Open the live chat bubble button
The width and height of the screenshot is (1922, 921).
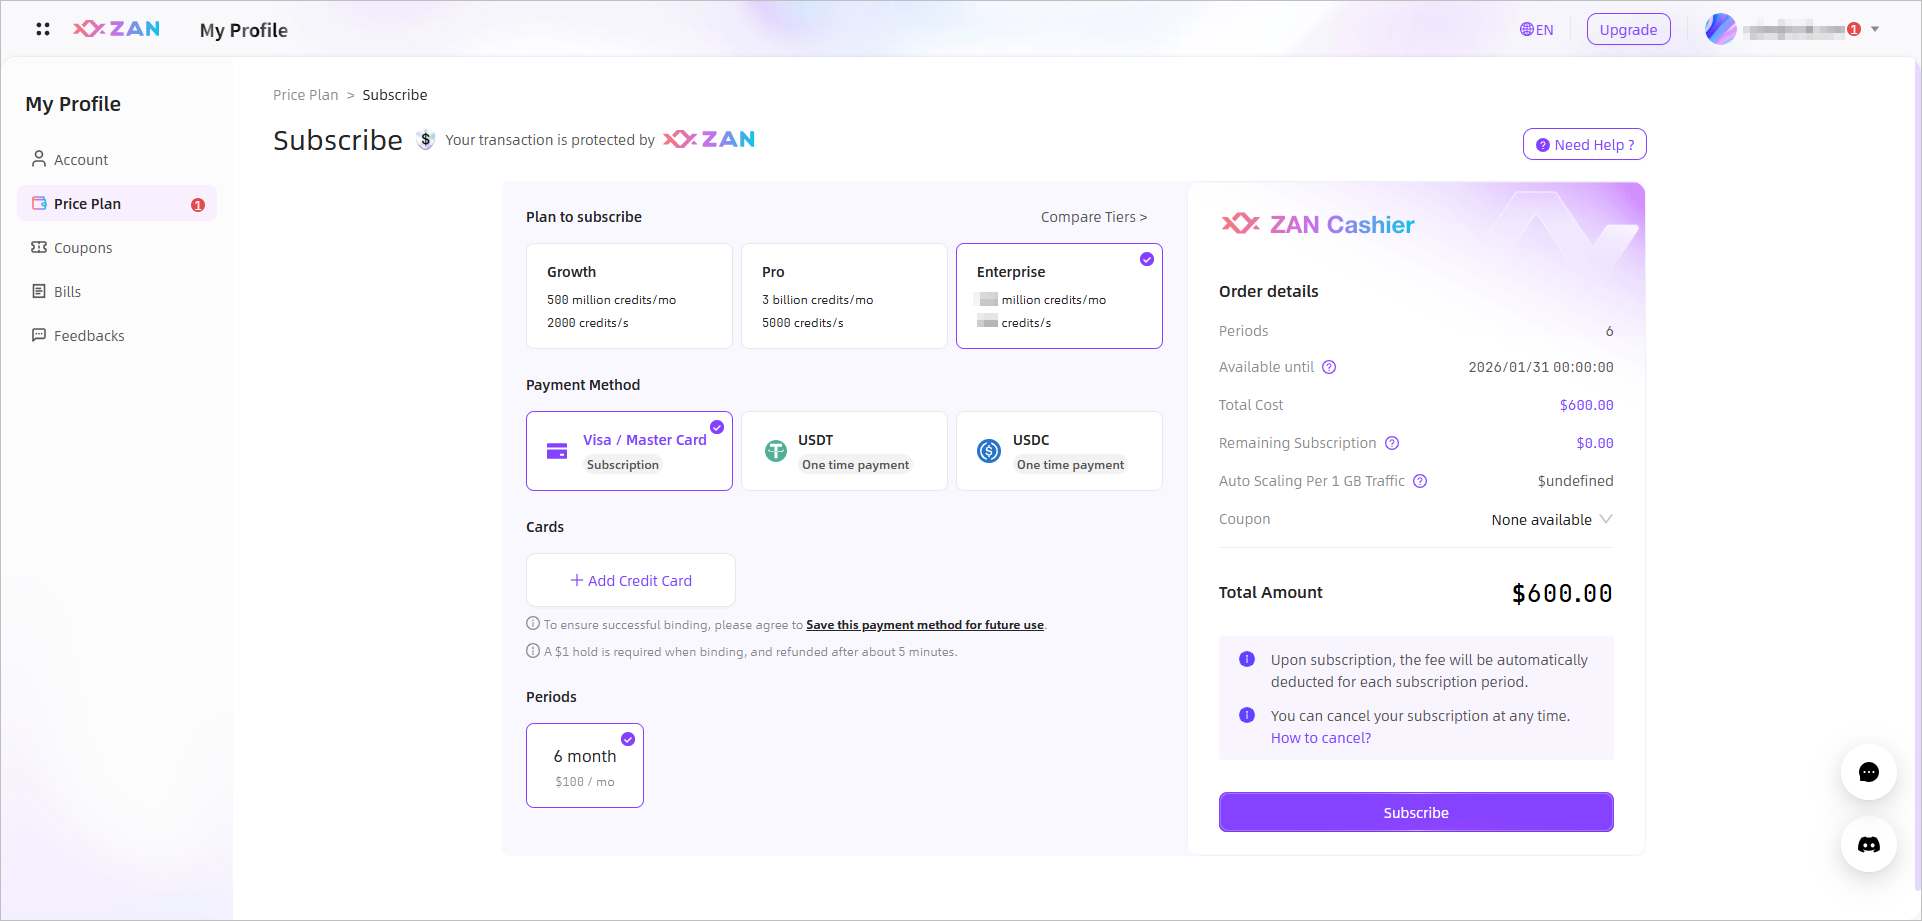(x=1869, y=772)
